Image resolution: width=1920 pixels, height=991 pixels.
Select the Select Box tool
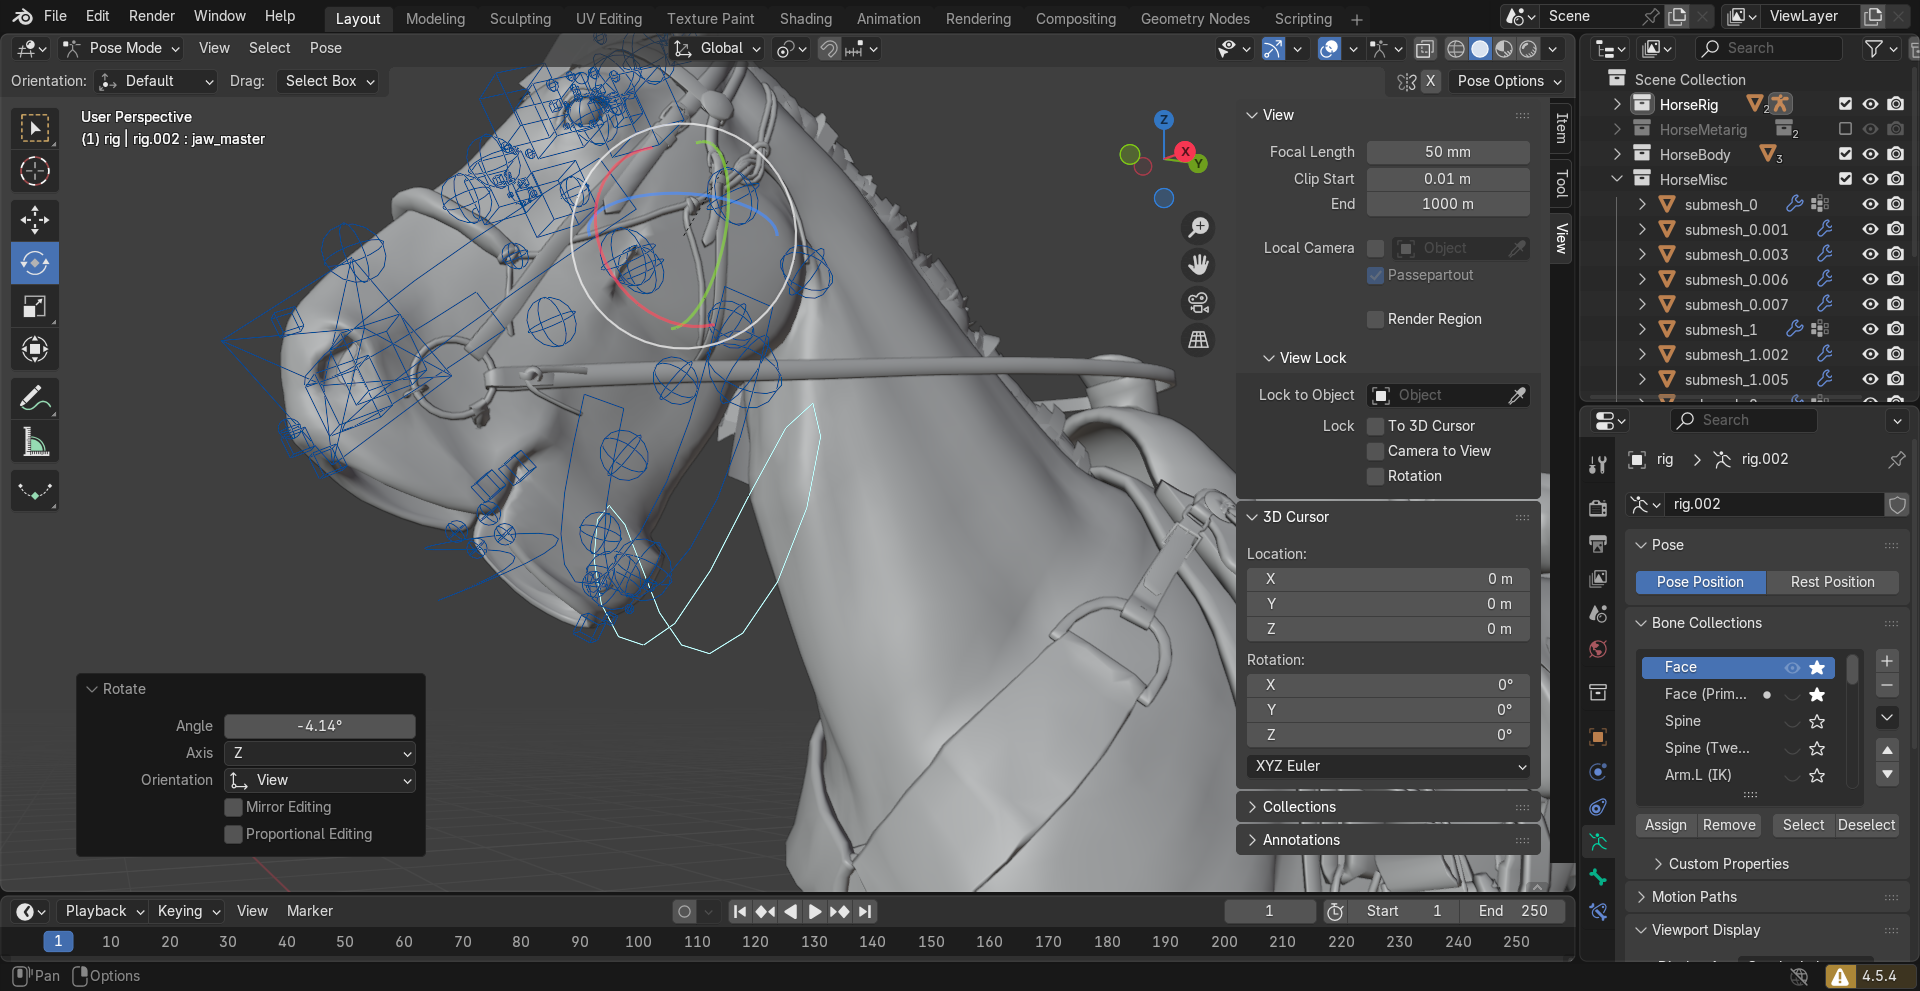coord(35,128)
